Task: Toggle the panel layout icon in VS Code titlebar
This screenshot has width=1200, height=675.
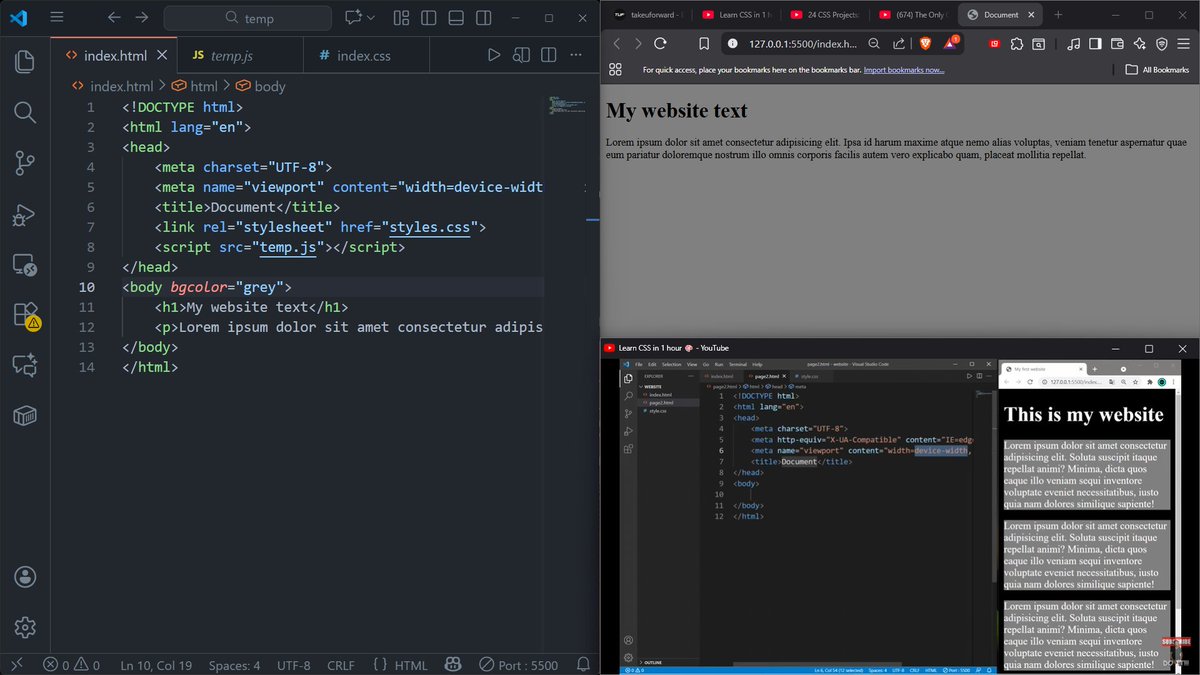Action: coord(456,19)
